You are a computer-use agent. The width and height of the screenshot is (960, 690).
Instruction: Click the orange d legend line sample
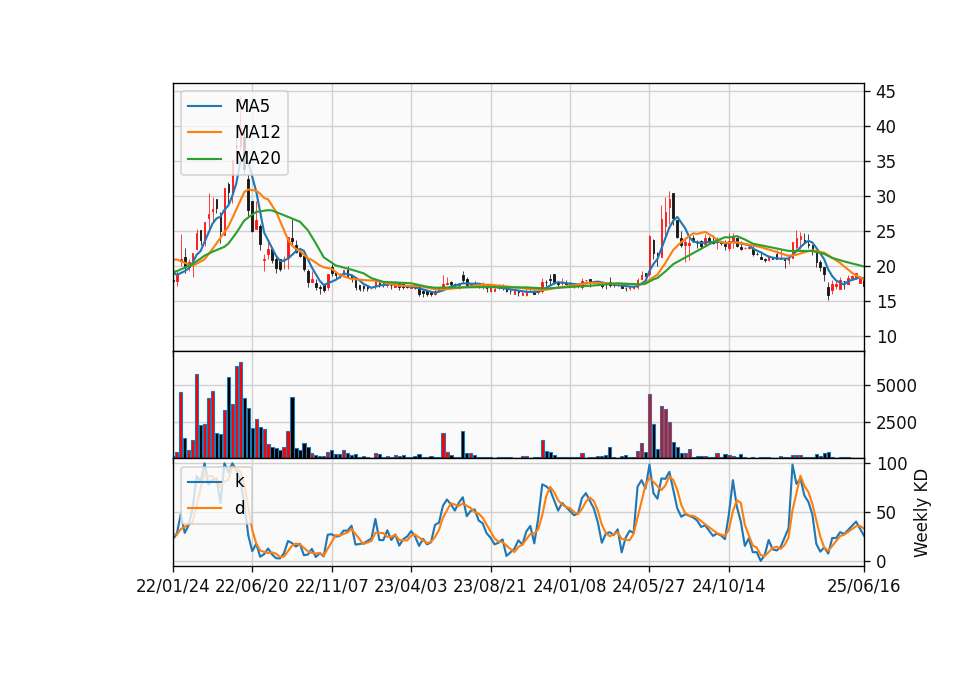click(x=204, y=508)
